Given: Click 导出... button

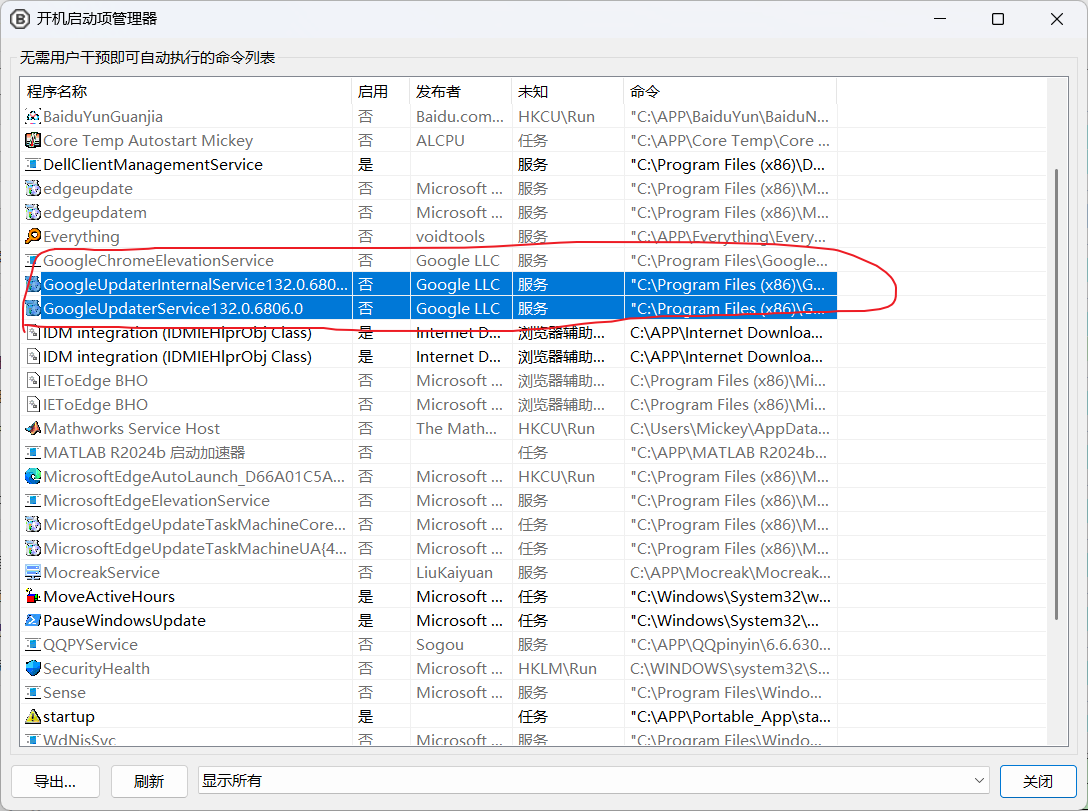Looking at the screenshot, I should (x=56, y=782).
